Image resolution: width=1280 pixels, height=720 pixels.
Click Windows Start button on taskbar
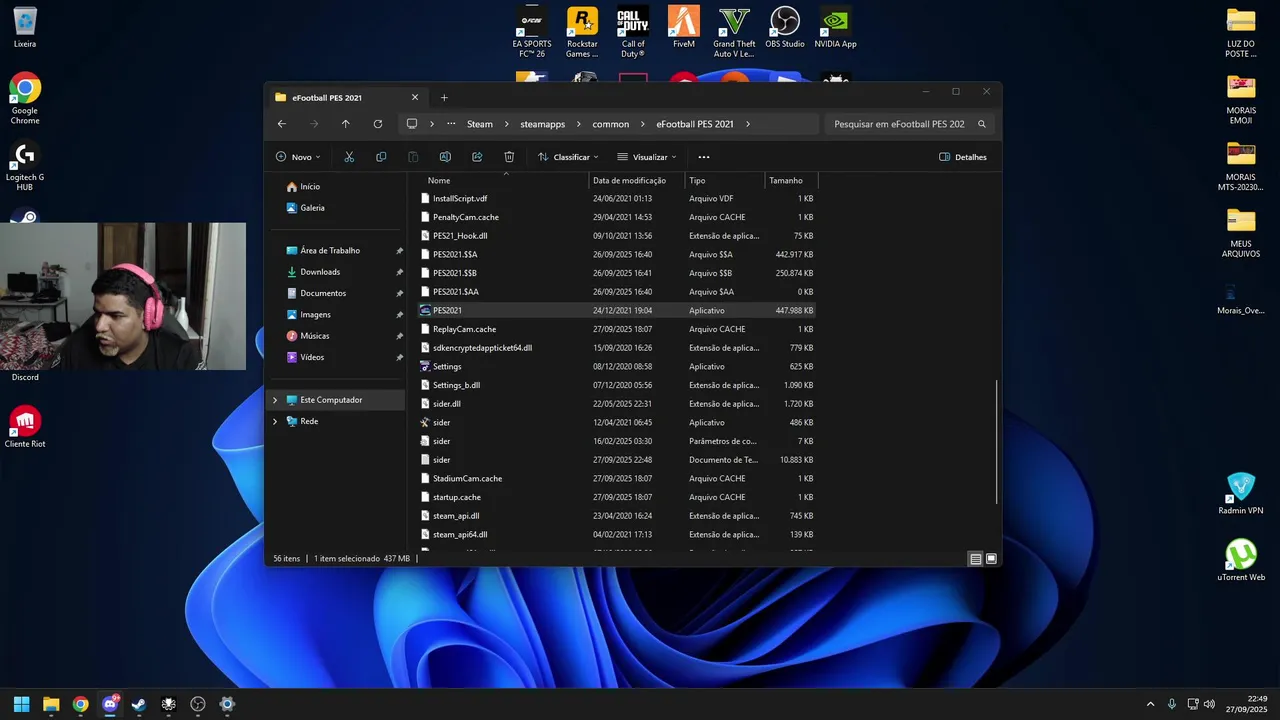click(21, 704)
